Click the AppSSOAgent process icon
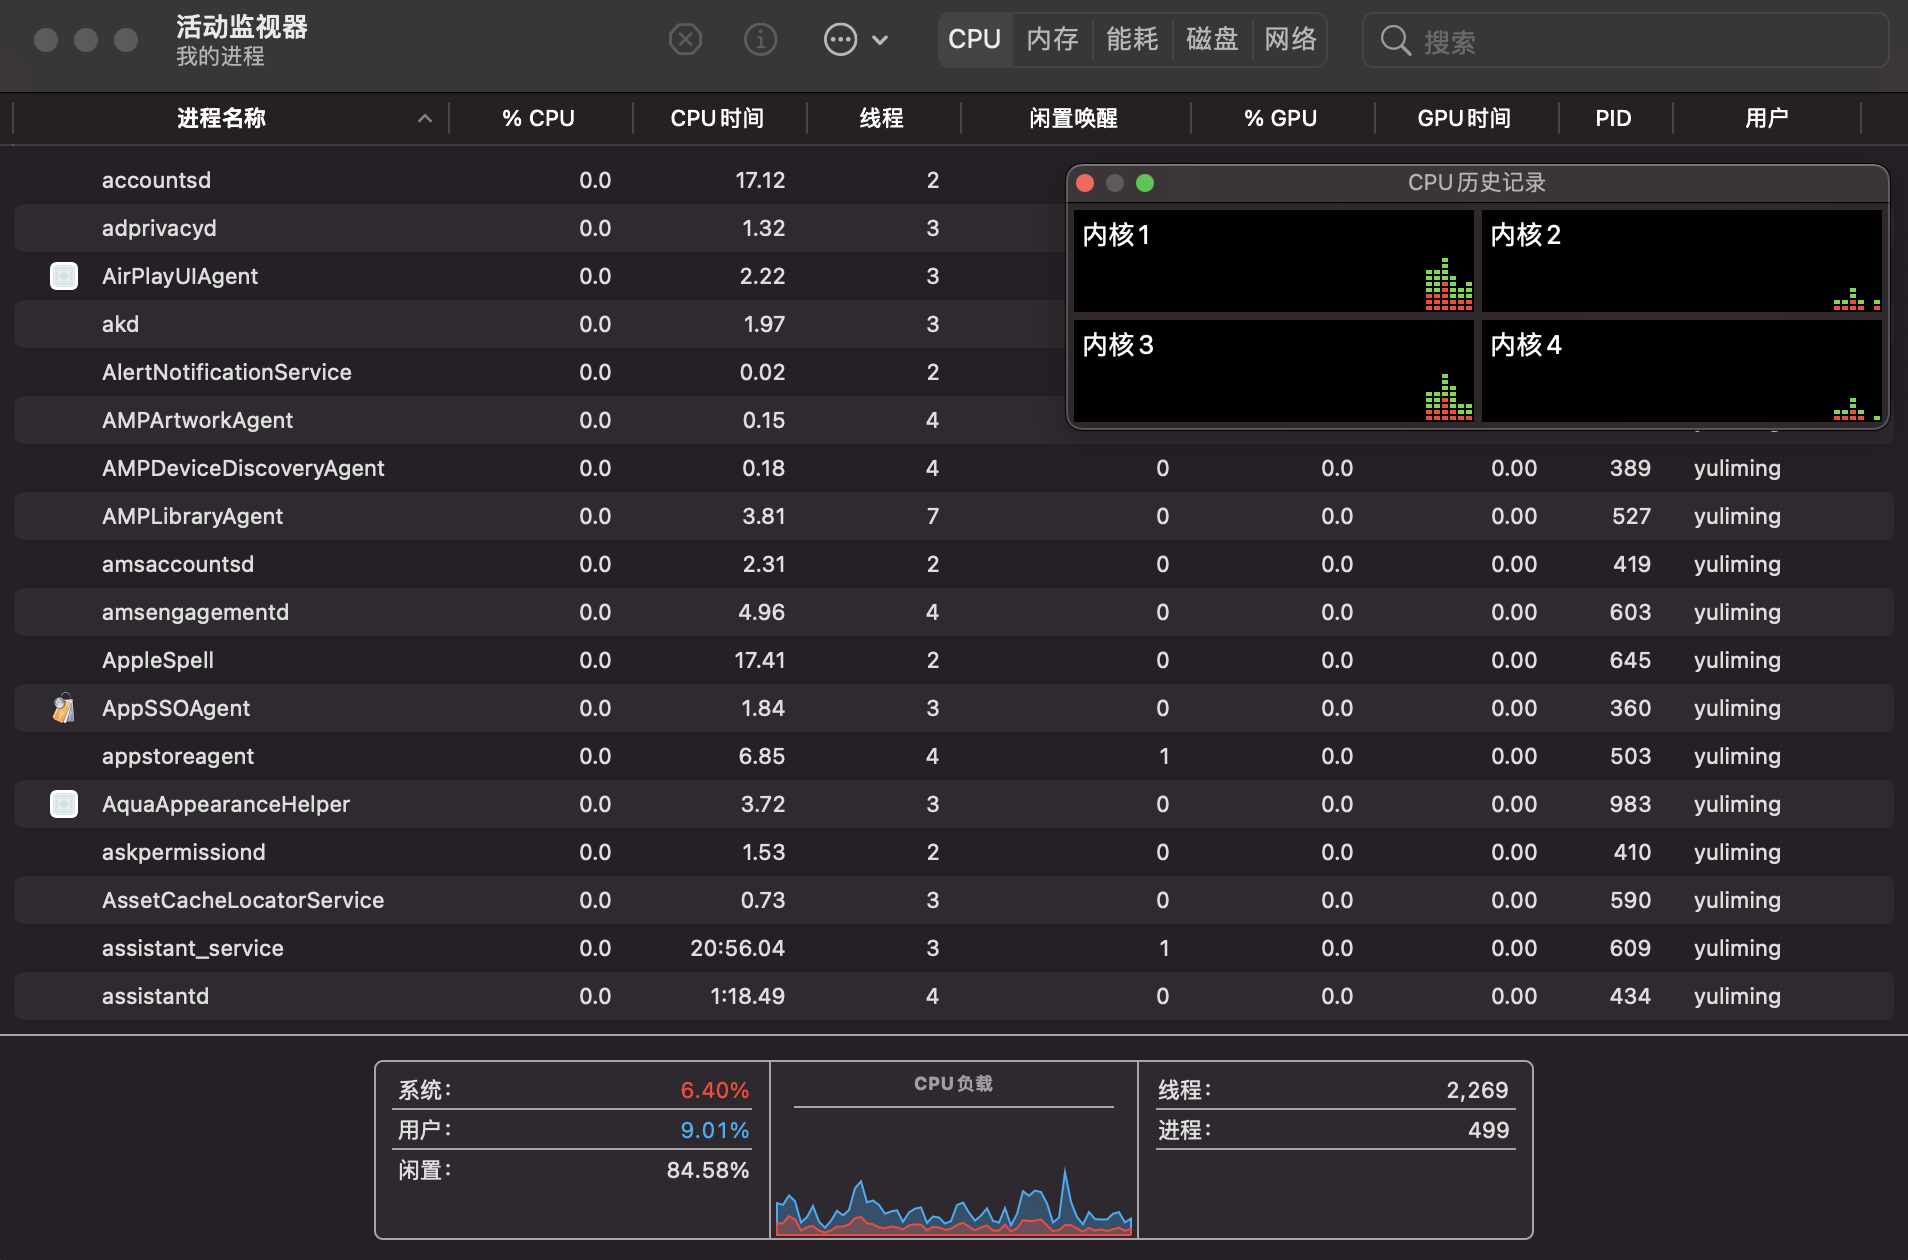 64,708
